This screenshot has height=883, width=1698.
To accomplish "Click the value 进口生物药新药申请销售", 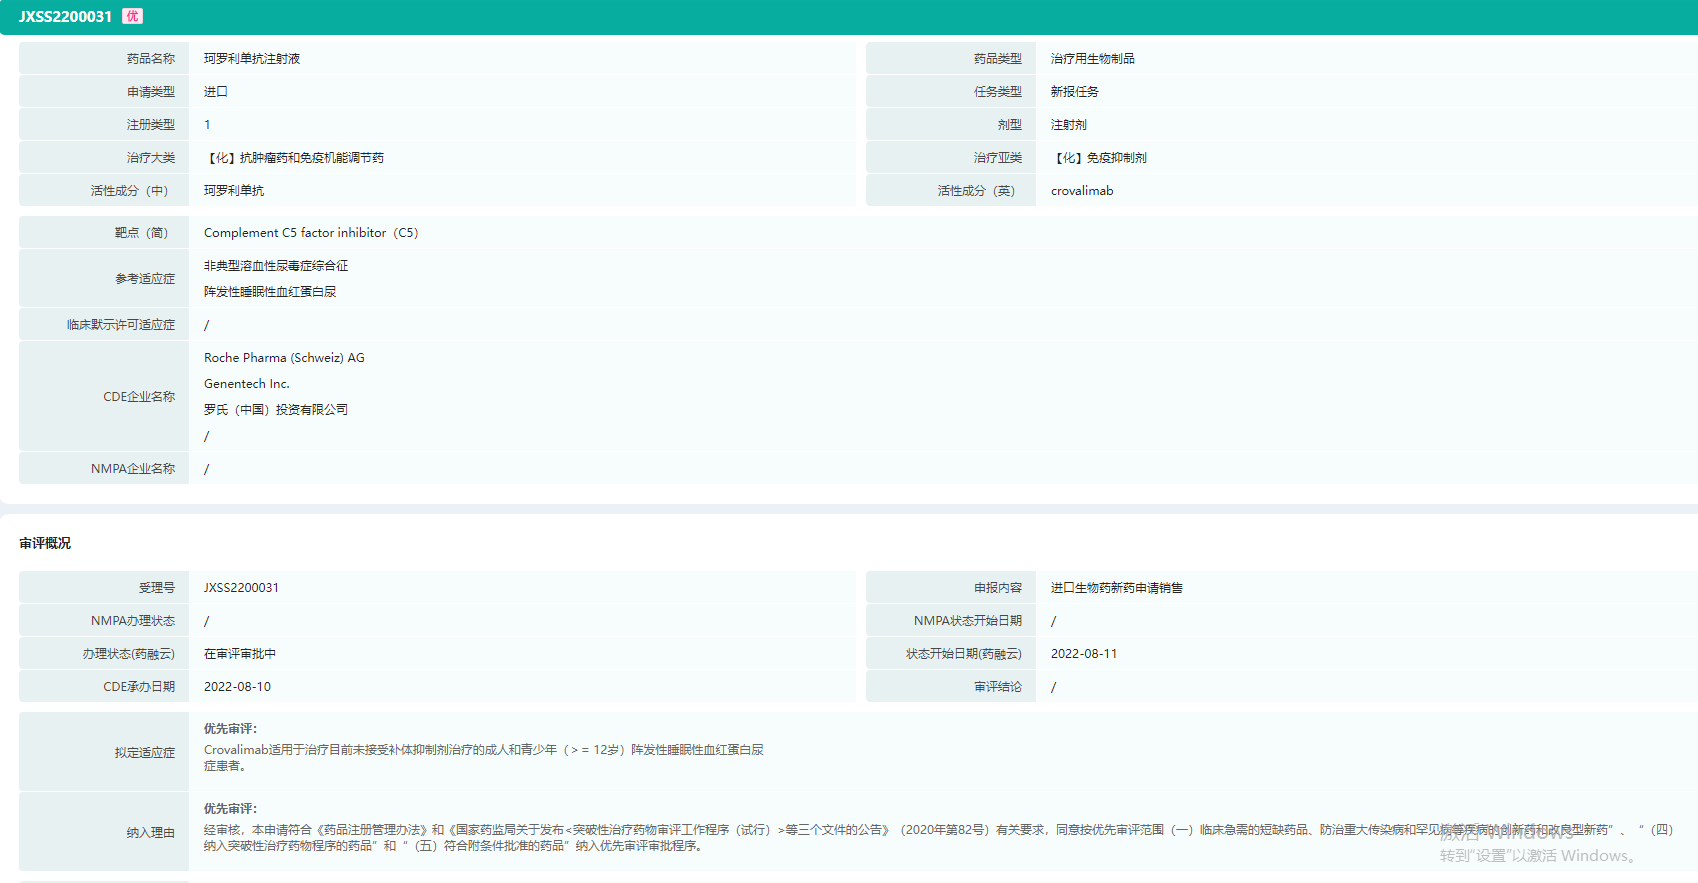I will (x=1117, y=588).
